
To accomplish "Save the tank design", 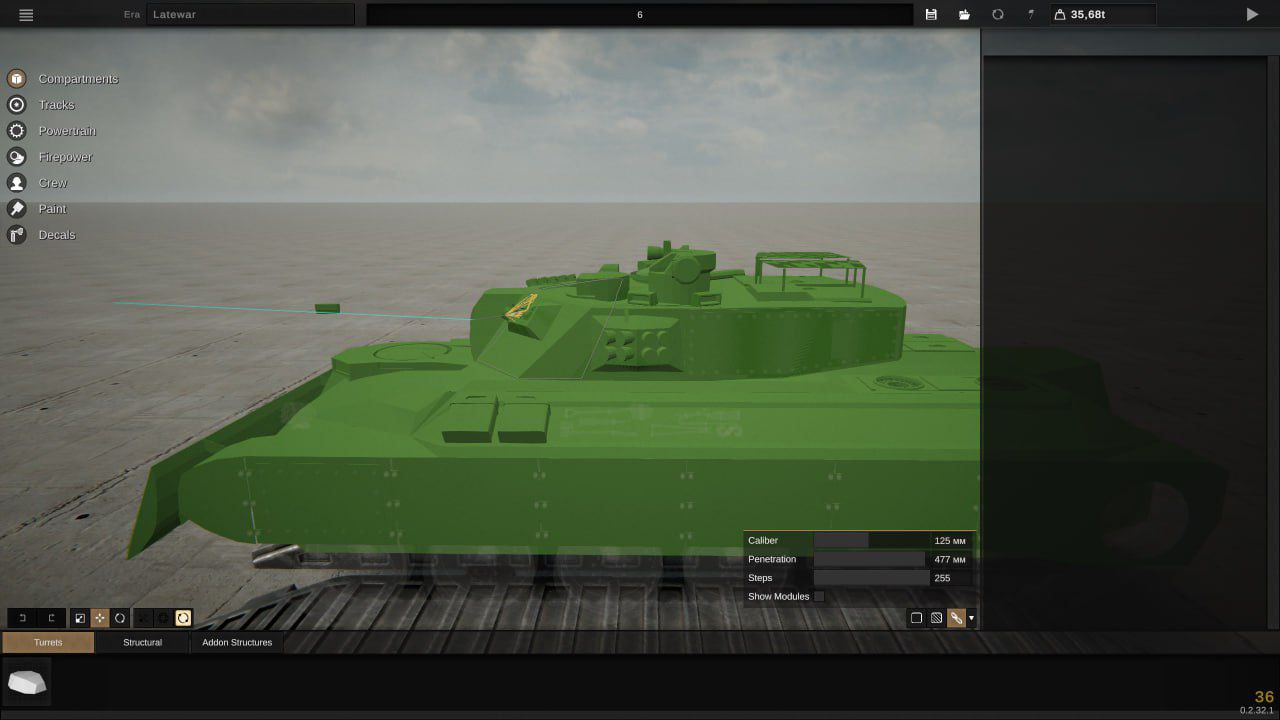I will click(x=931, y=15).
